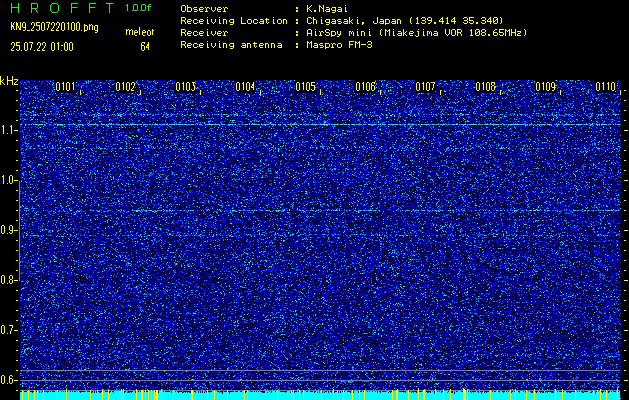Click time marker 0109

click(546, 87)
